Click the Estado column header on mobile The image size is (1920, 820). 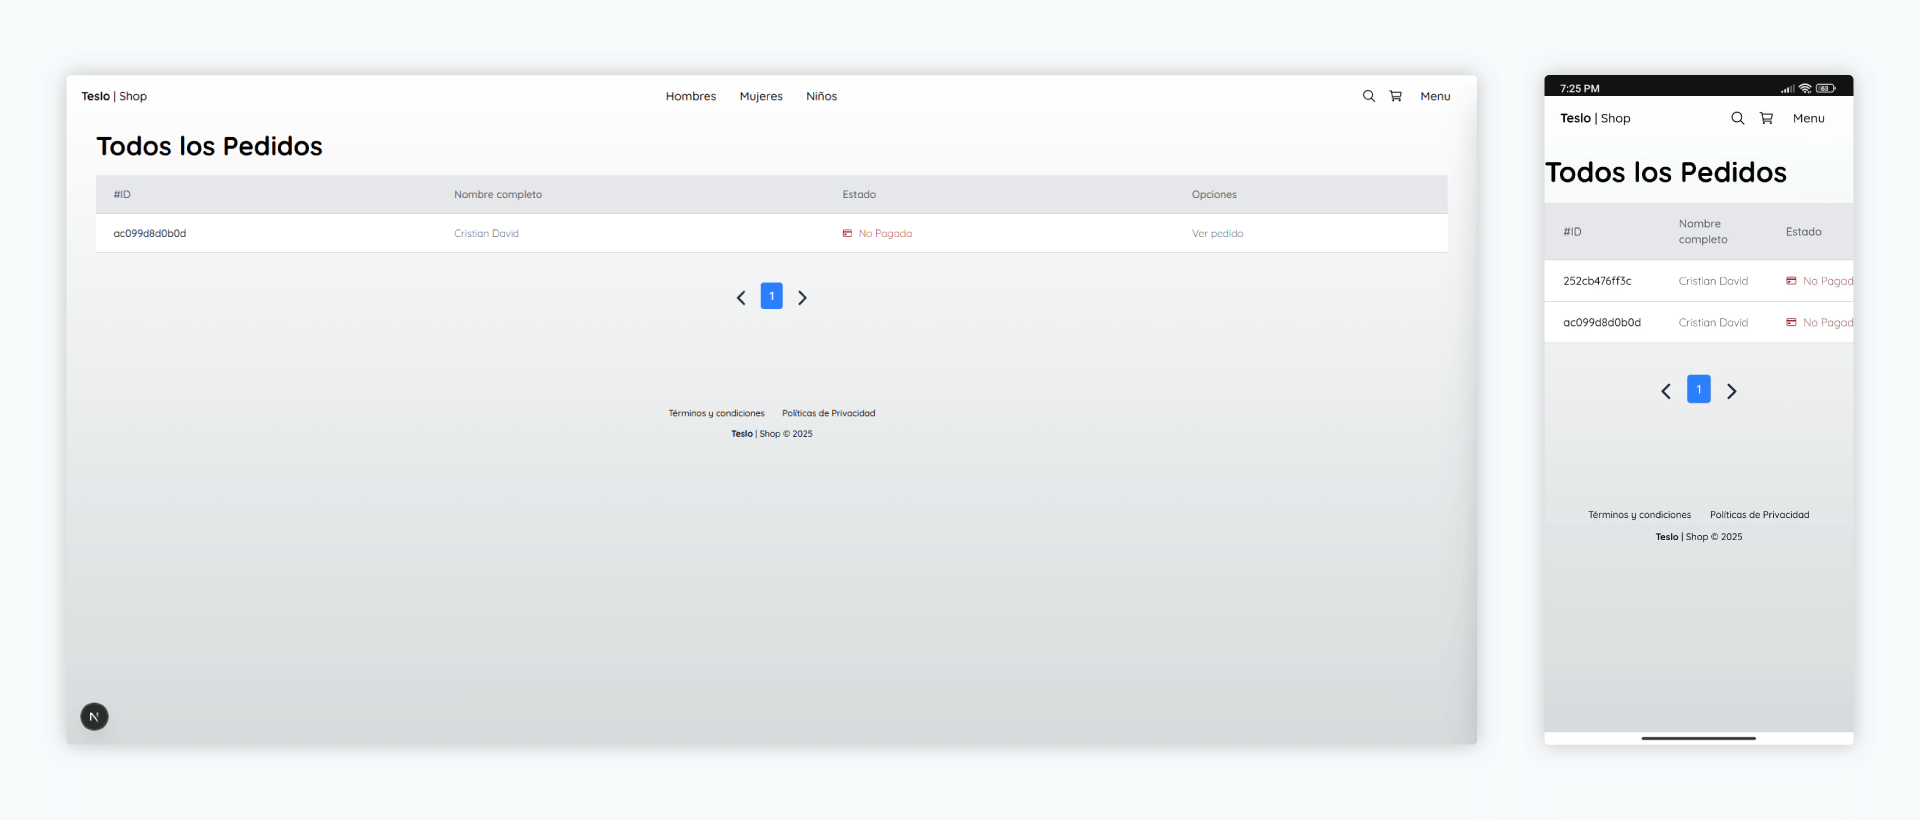click(x=1804, y=232)
